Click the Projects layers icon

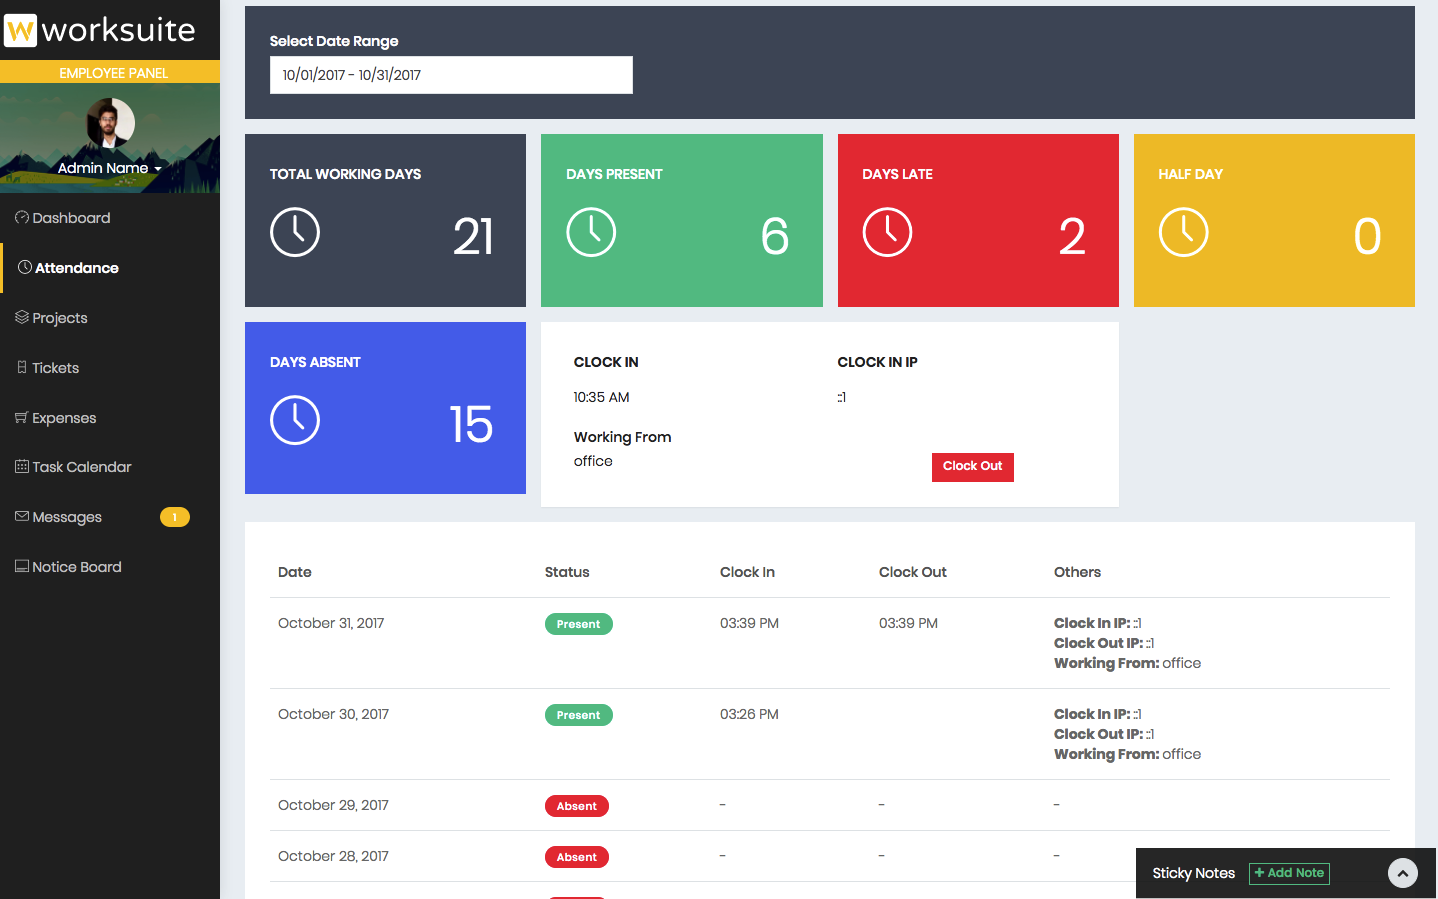[22, 317]
